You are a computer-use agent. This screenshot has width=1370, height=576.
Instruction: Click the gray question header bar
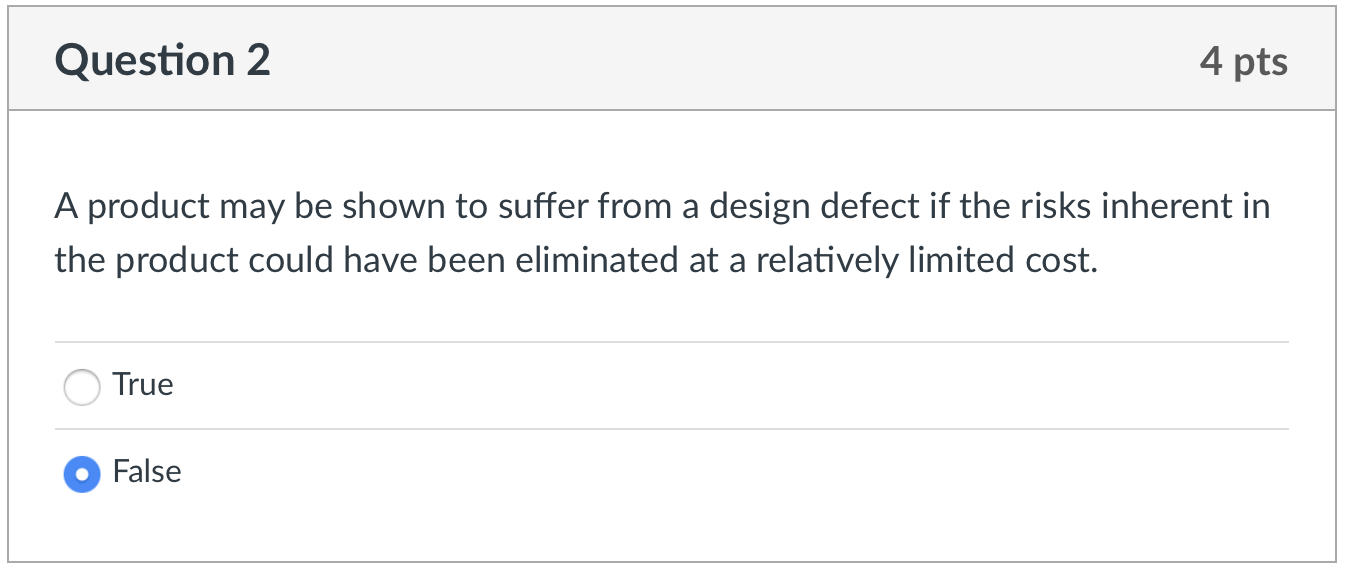(685, 58)
